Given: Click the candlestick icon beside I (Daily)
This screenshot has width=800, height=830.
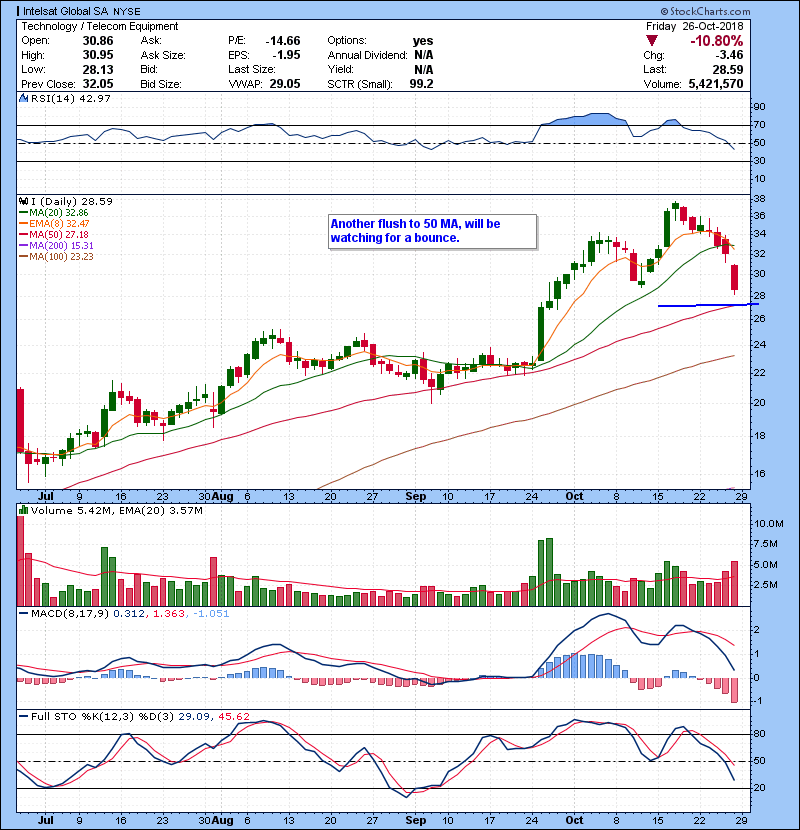Looking at the screenshot, I should (x=23, y=201).
